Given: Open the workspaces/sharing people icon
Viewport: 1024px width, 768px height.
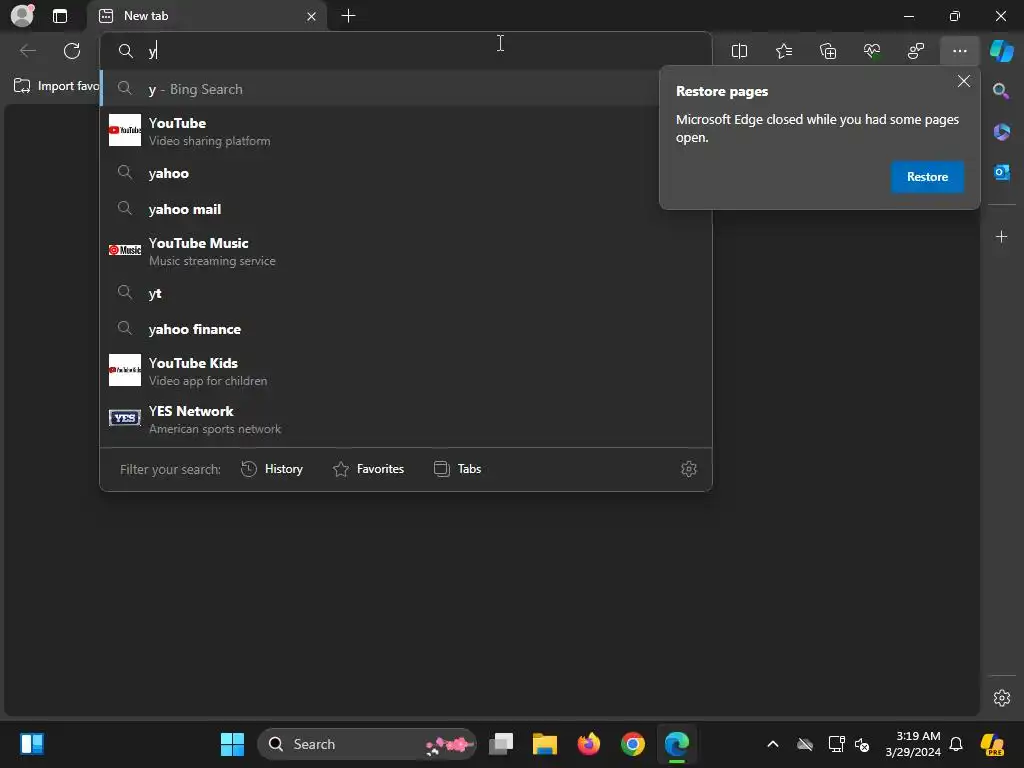Looking at the screenshot, I should [x=916, y=51].
